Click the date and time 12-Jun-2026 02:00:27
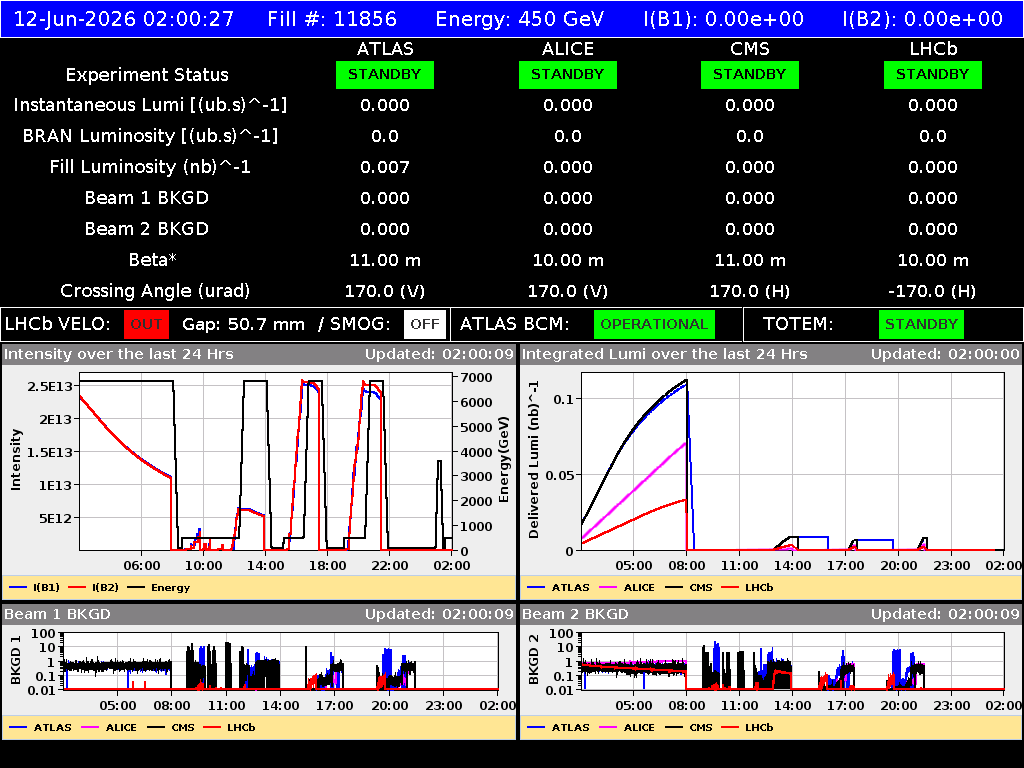The height and width of the screenshot is (768, 1024). pyautogui.click(x=123, y=18)
